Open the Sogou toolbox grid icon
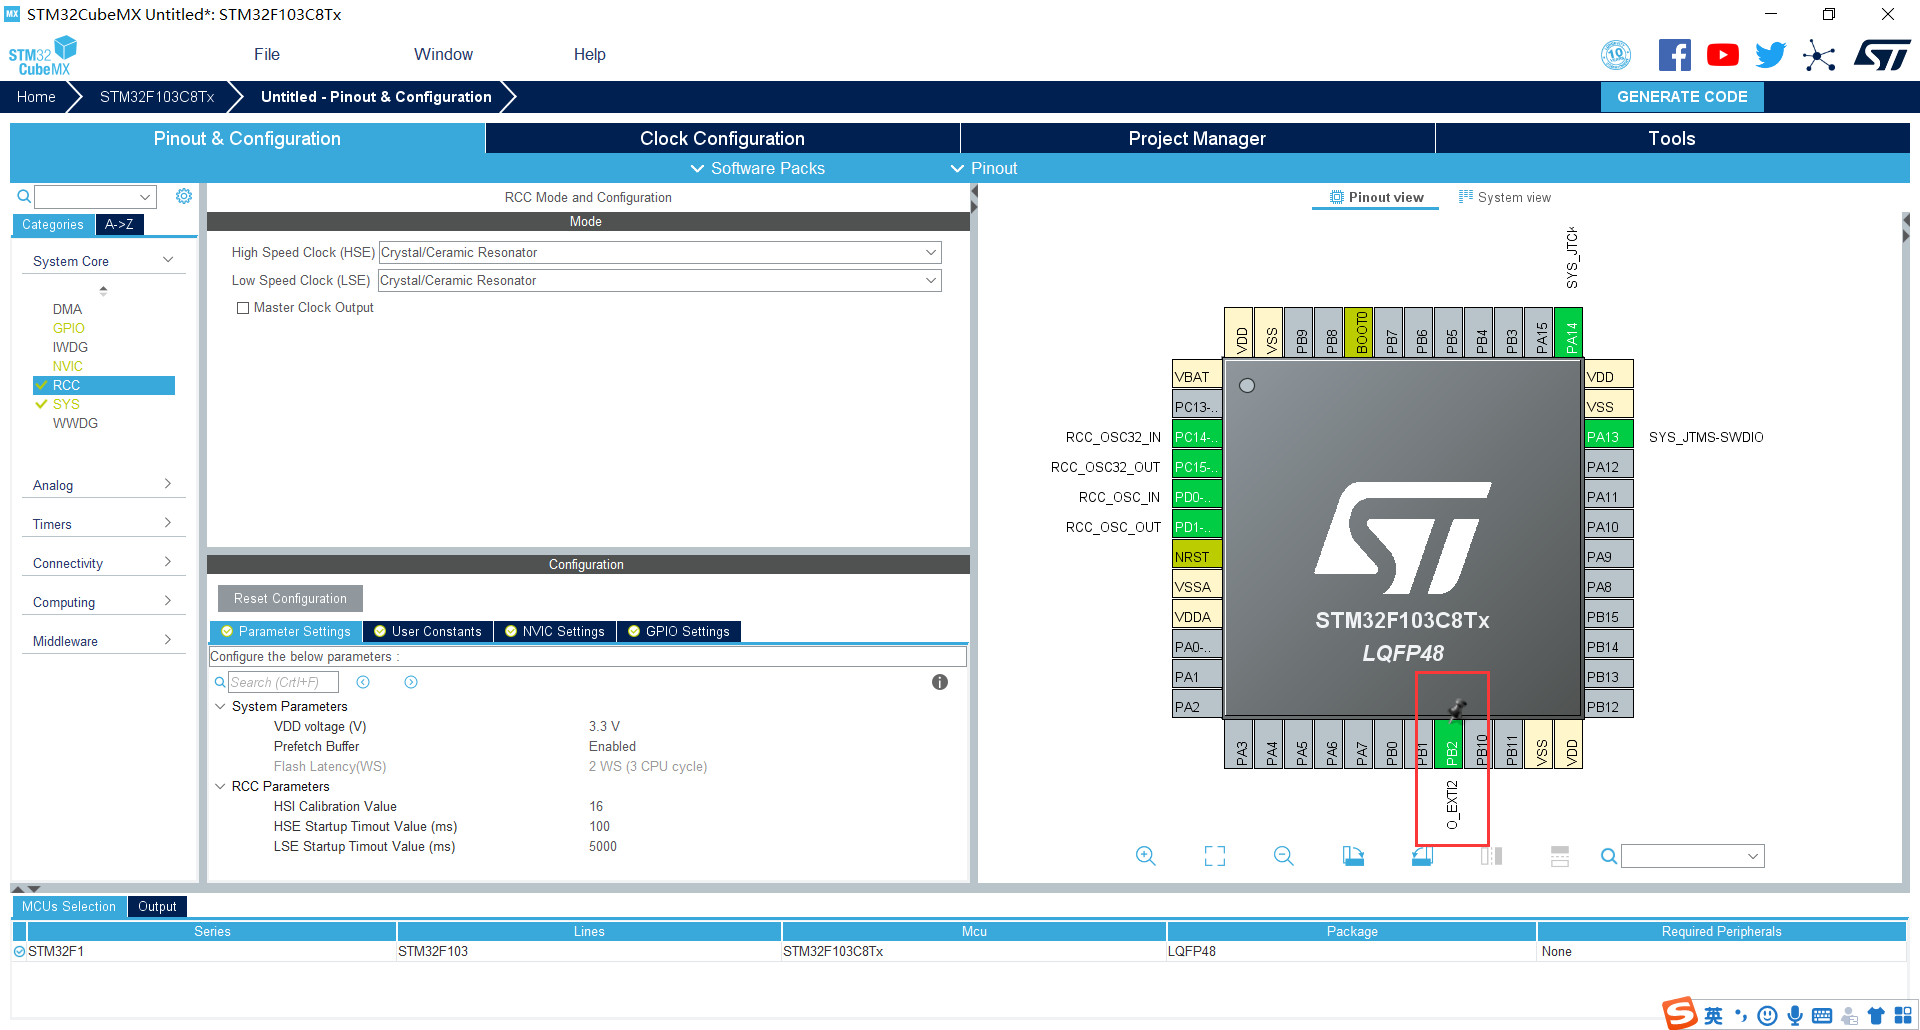 tap(1903, 1016)
